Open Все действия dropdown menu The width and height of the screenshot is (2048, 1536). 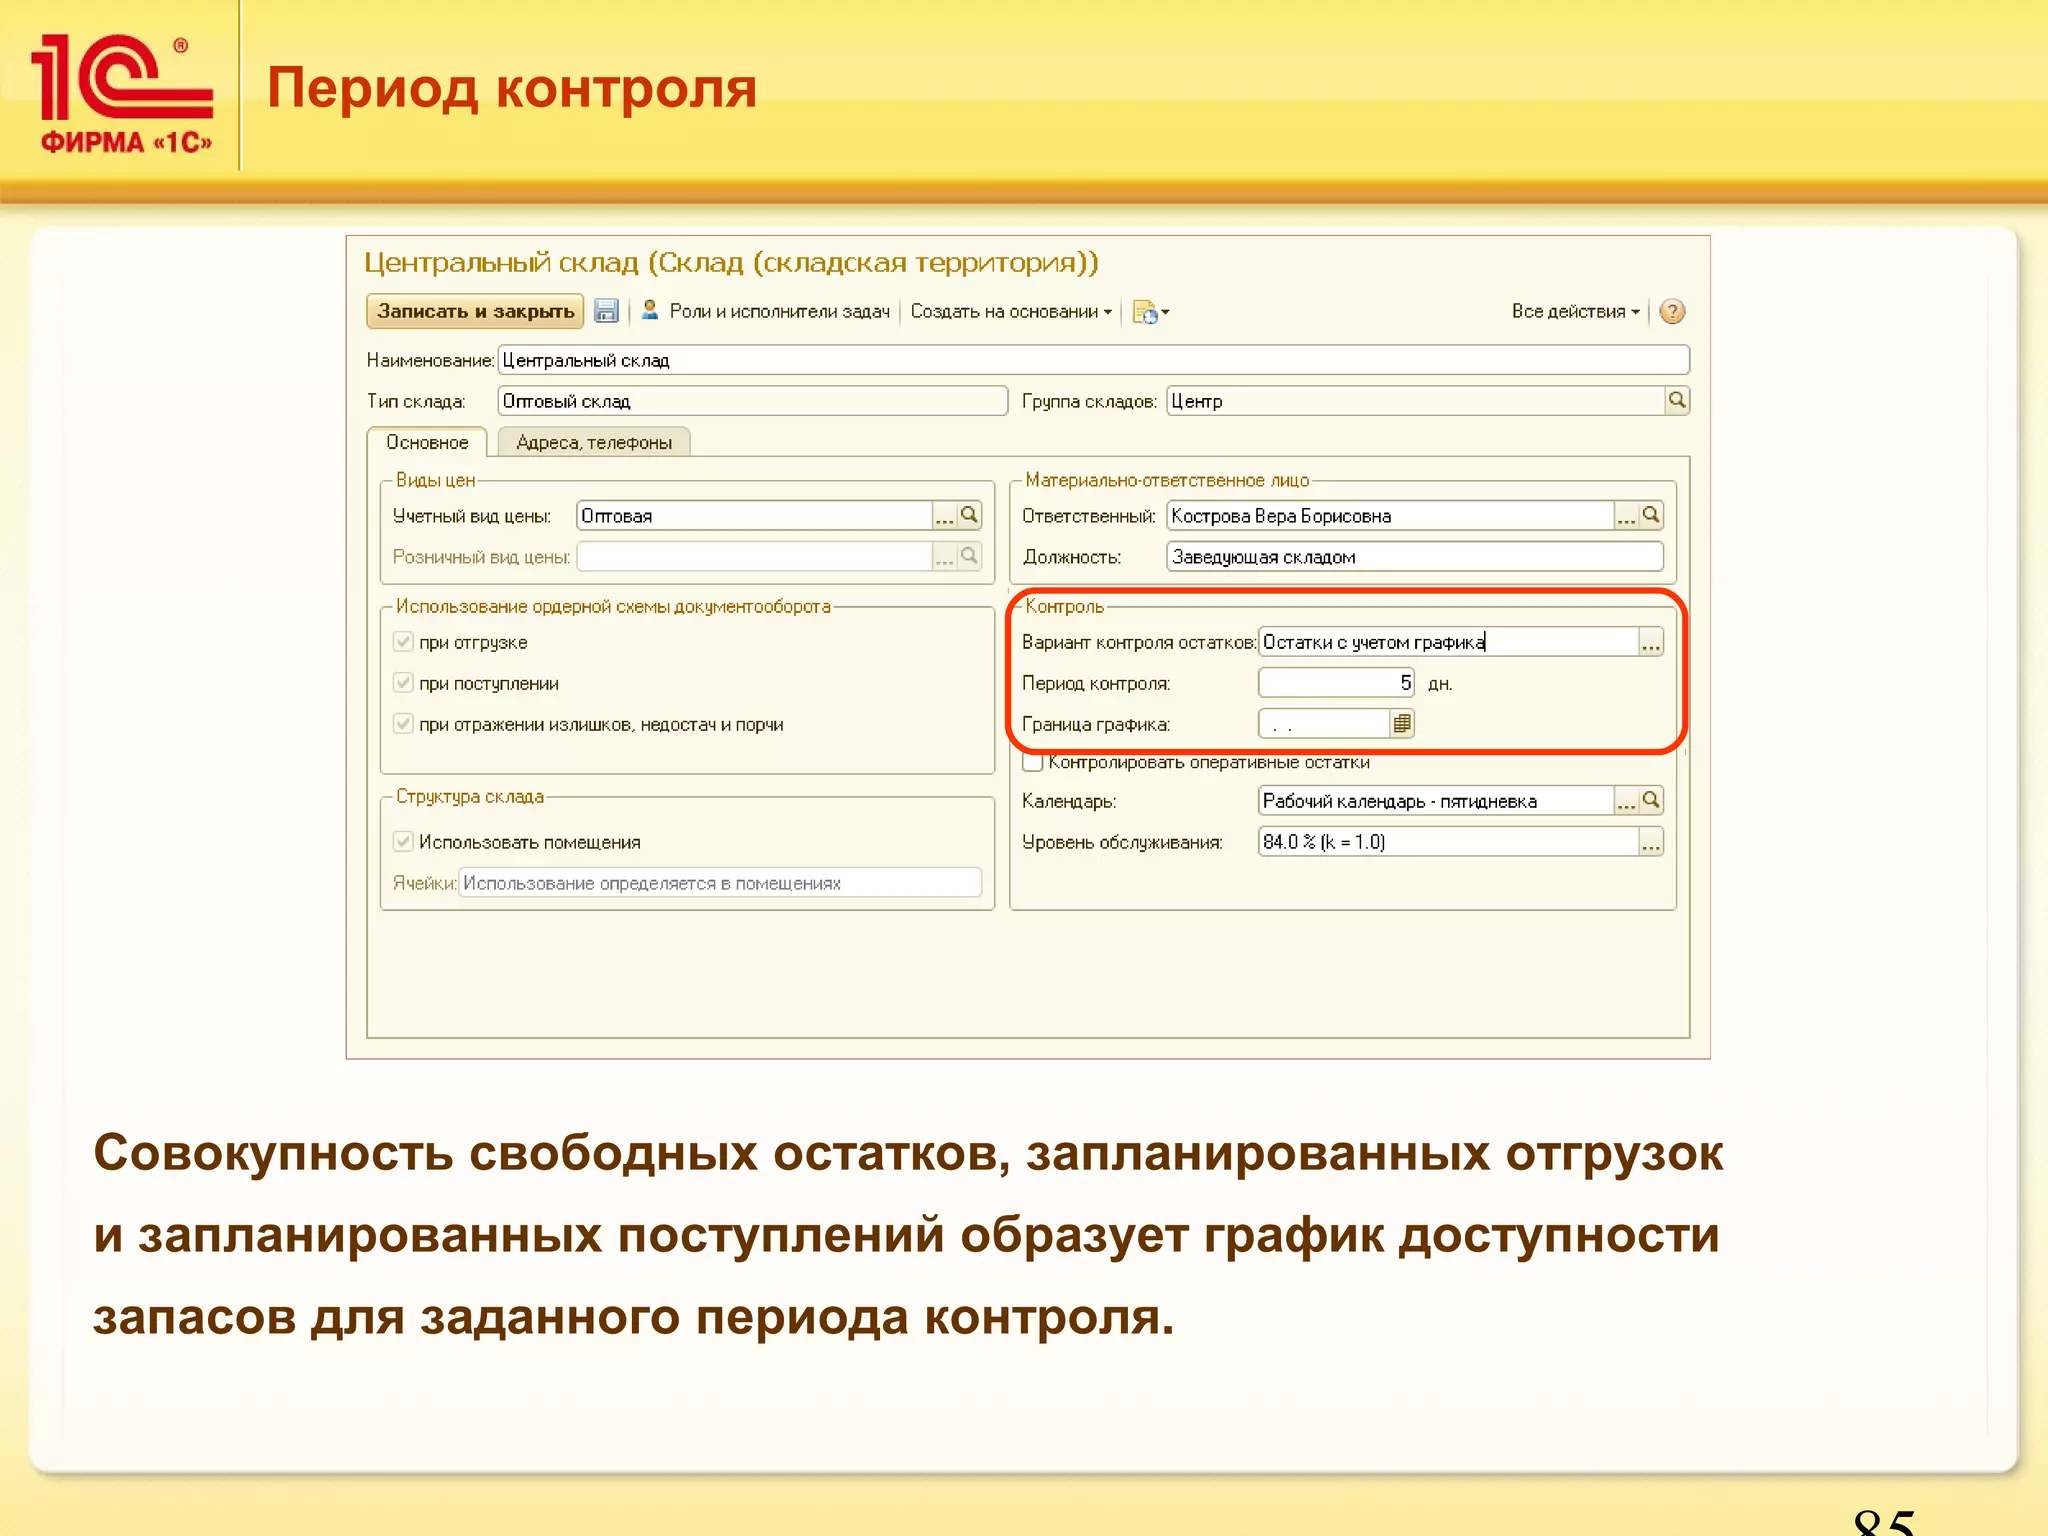pos(1576,311)
